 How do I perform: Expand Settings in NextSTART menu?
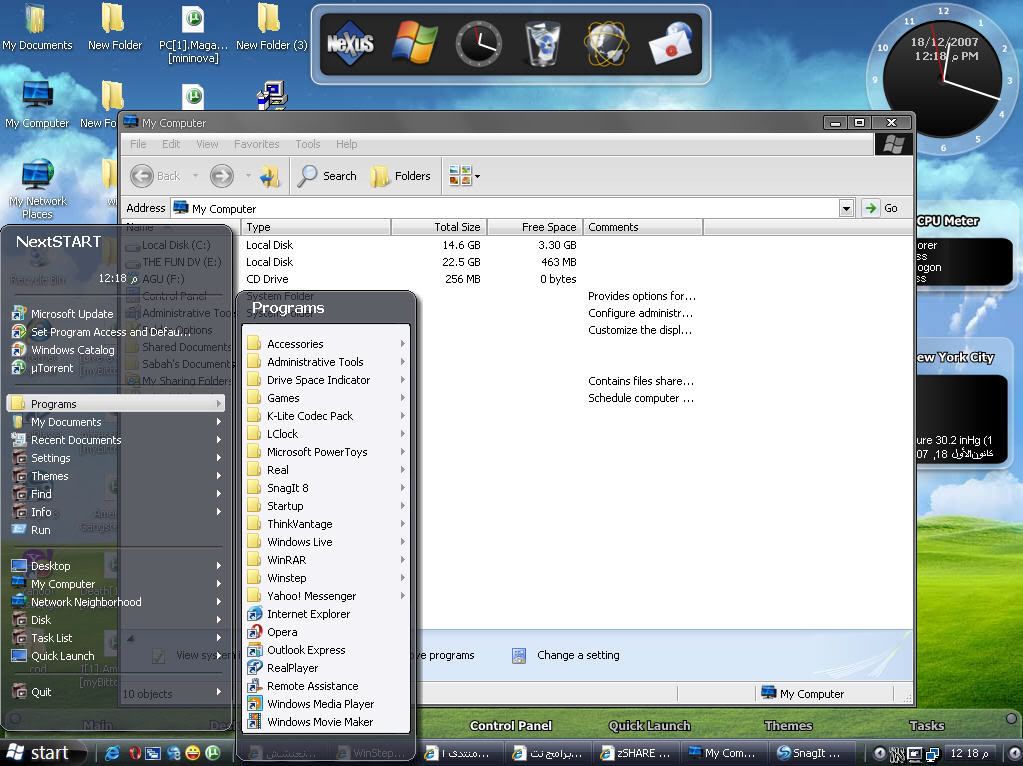coord(116,458)
